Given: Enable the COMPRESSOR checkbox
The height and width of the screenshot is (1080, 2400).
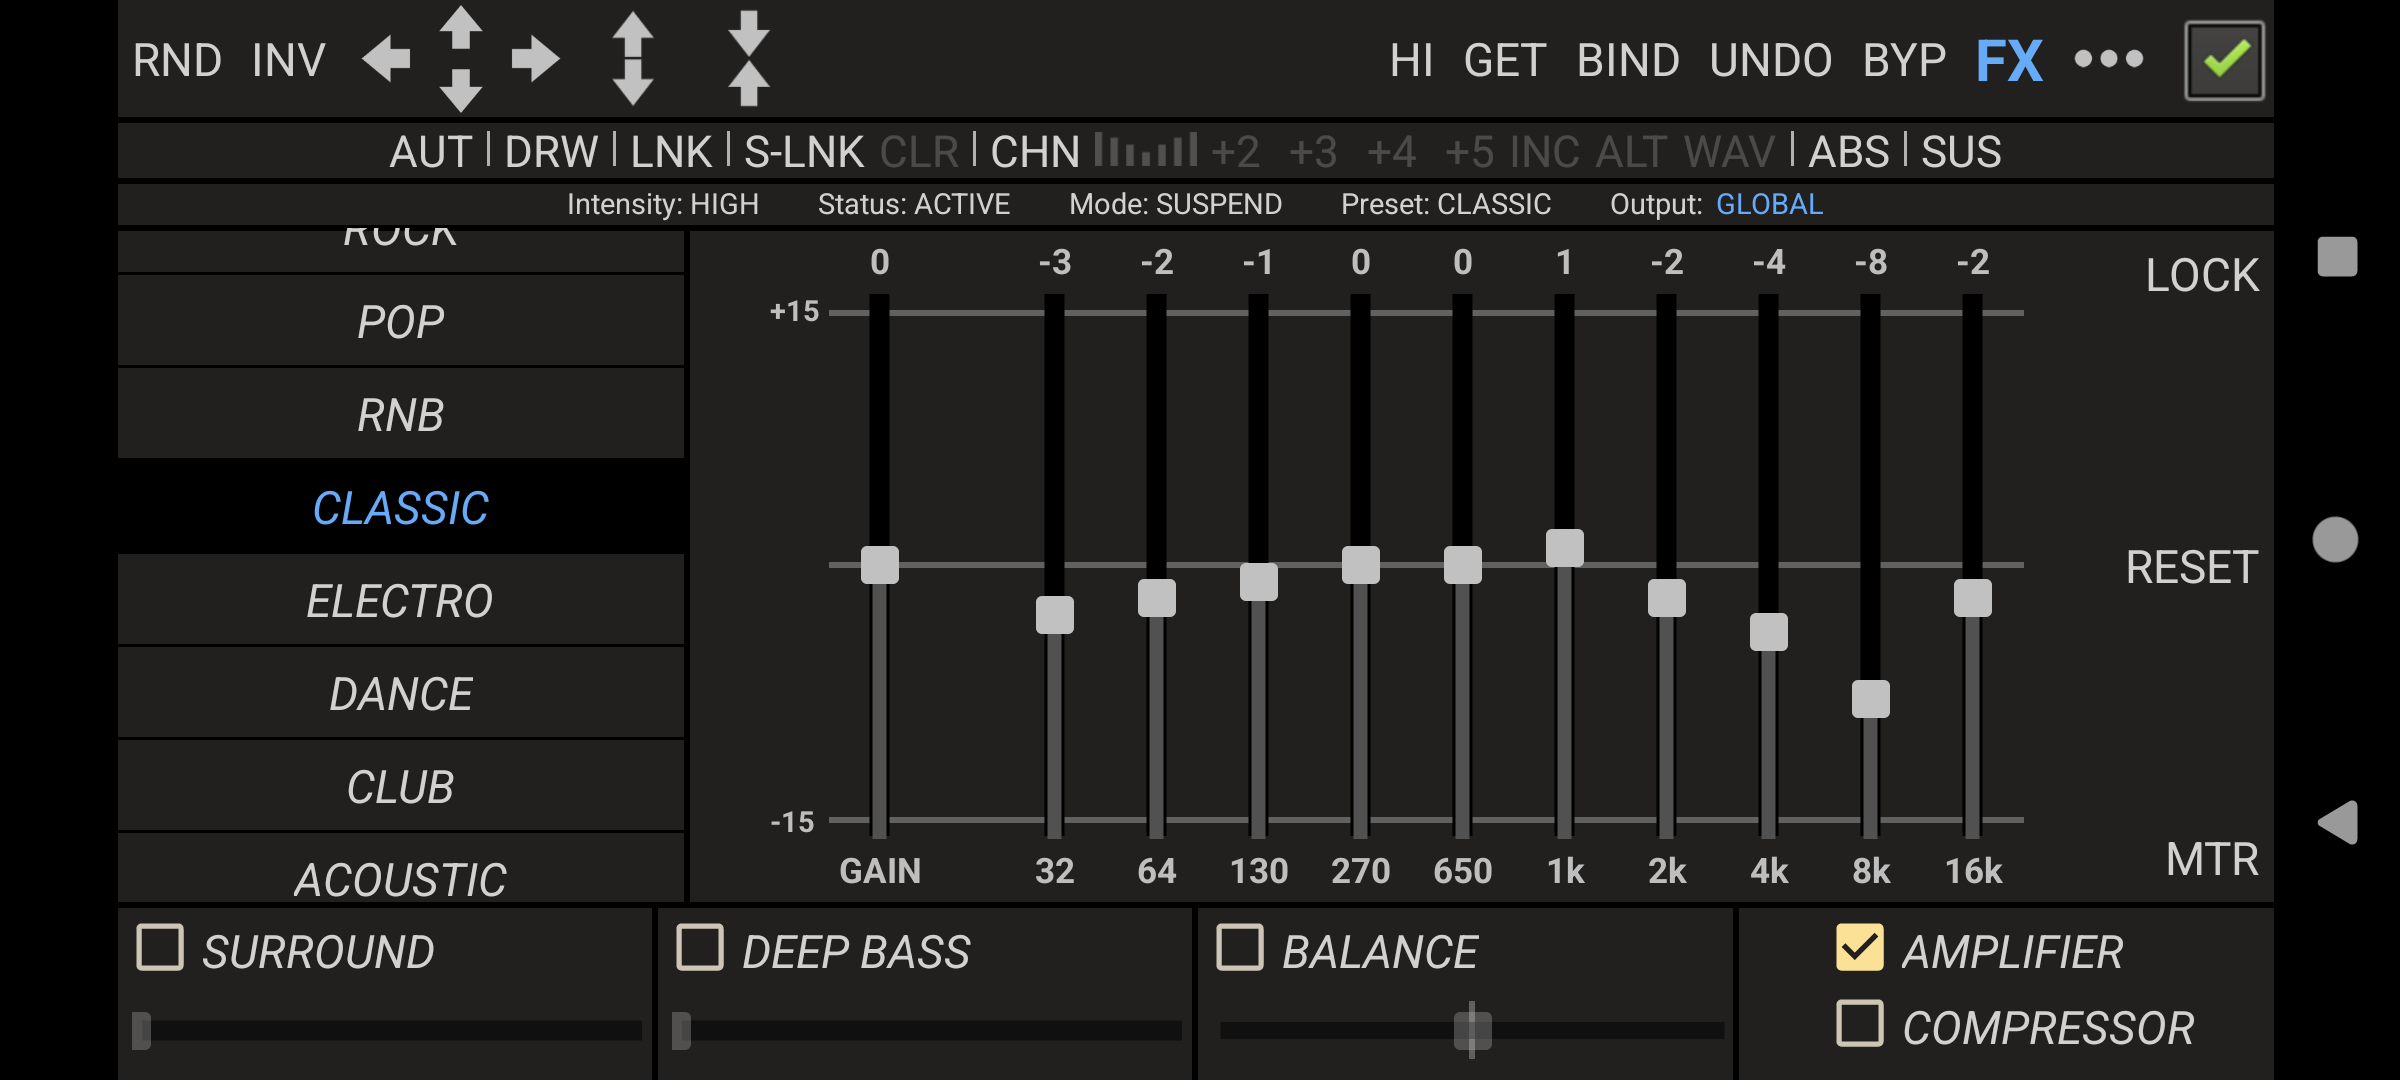Looking at the screenshot, I should [1860, 1025].
